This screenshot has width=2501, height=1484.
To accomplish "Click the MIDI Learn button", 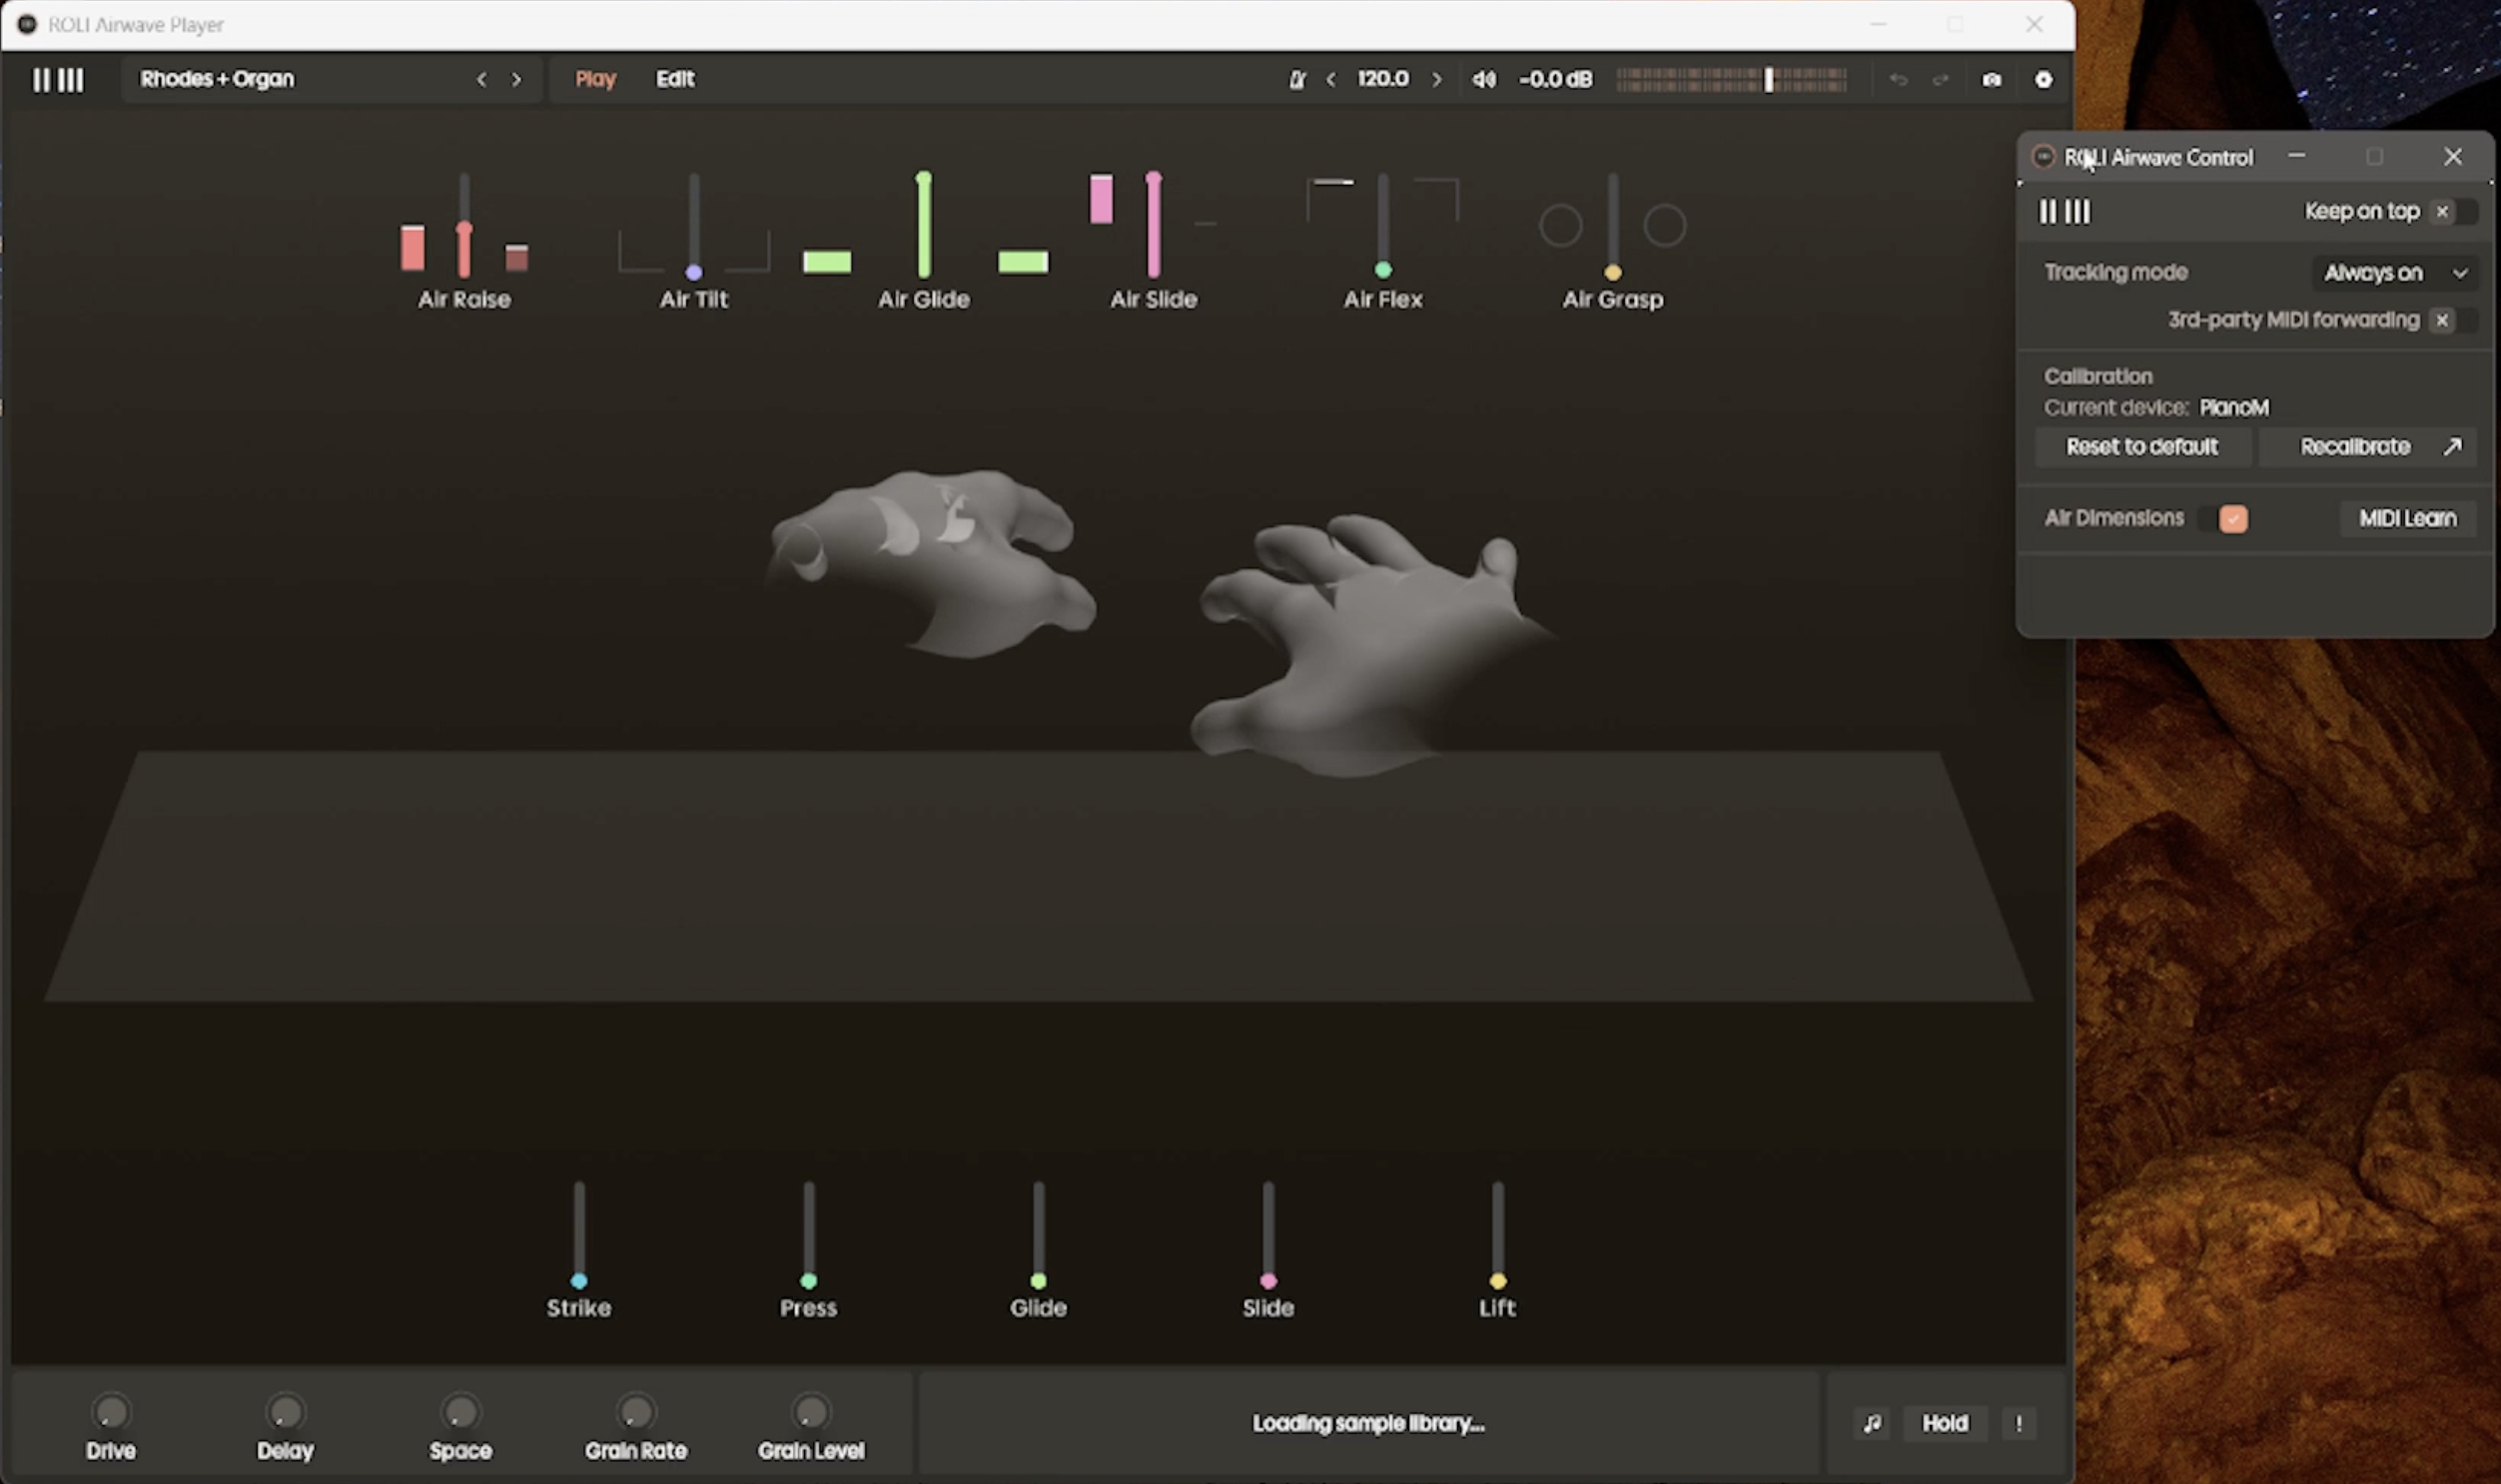I will [x=2407, y=518].
